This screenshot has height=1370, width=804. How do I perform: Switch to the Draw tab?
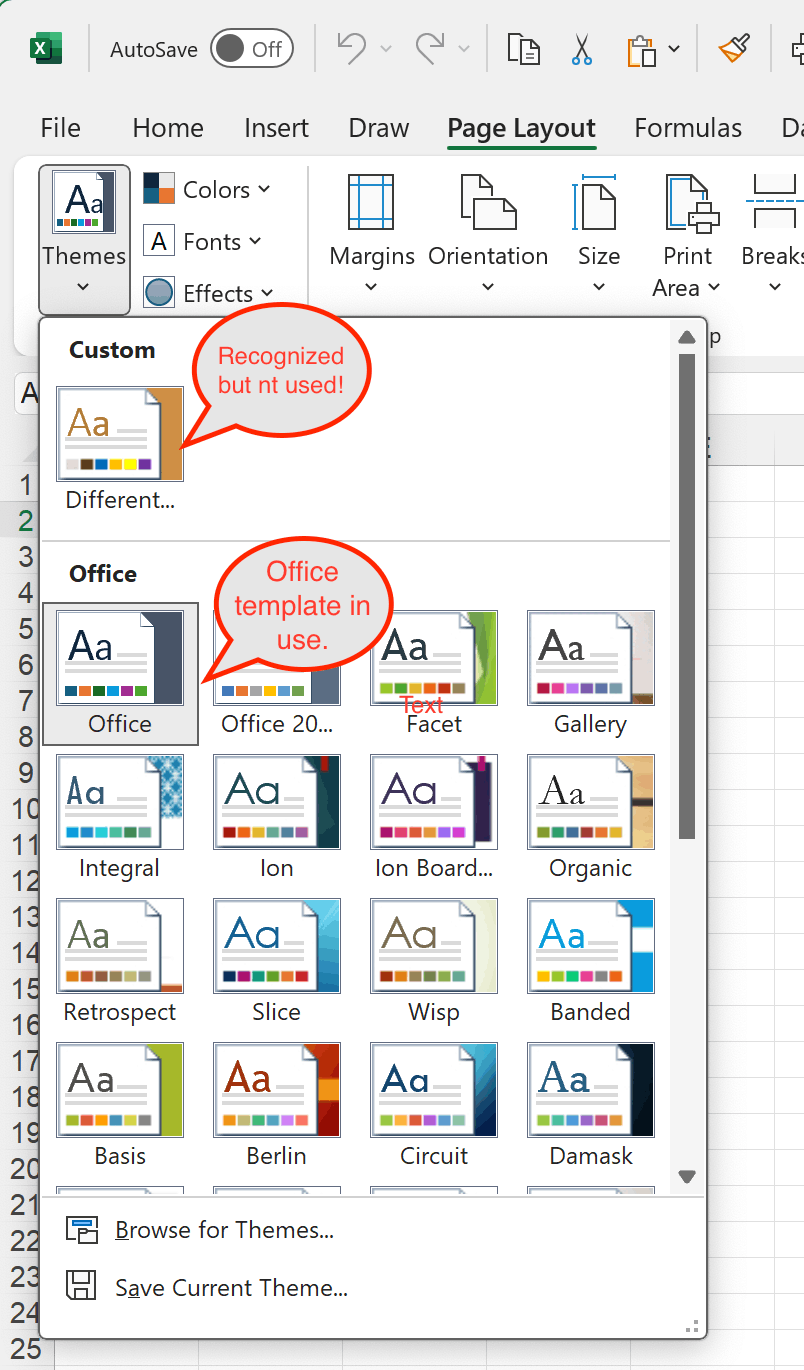coord(379,128)
